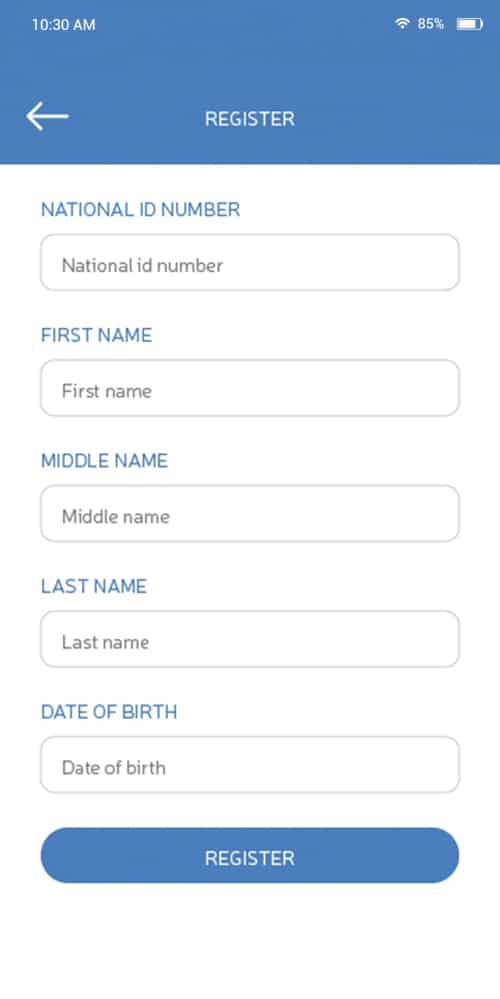
Task: Activate the Middle name text field
Action: click(x=250, y=514)
